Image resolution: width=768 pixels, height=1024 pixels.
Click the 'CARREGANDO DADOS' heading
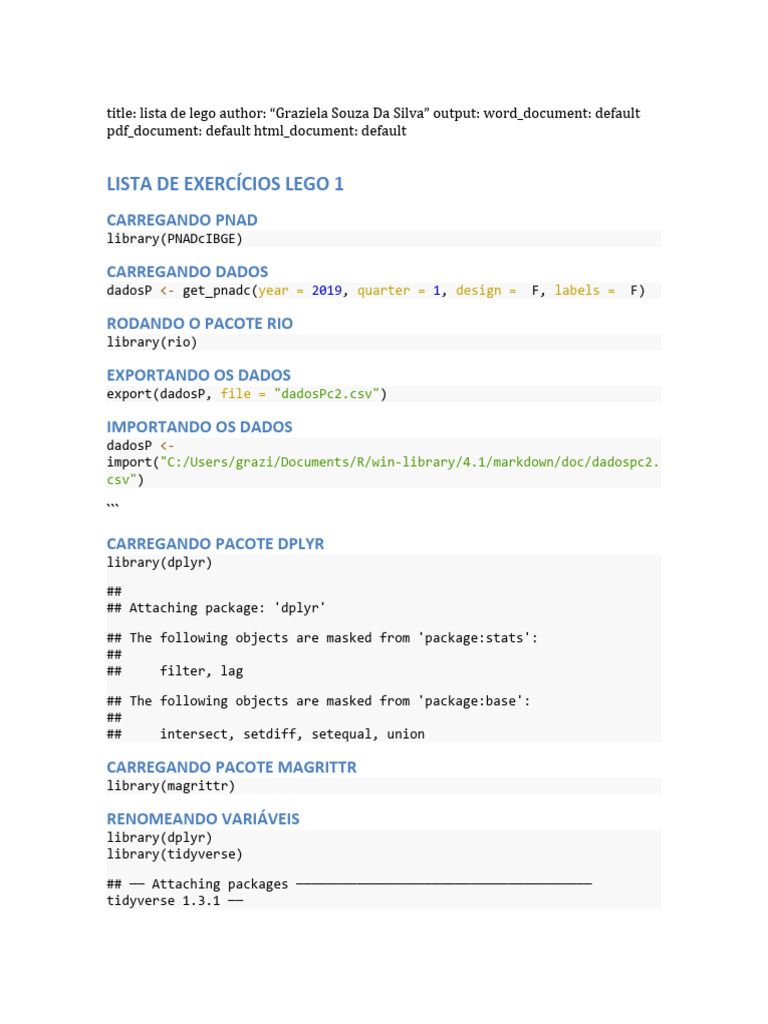tap(187, 272)
